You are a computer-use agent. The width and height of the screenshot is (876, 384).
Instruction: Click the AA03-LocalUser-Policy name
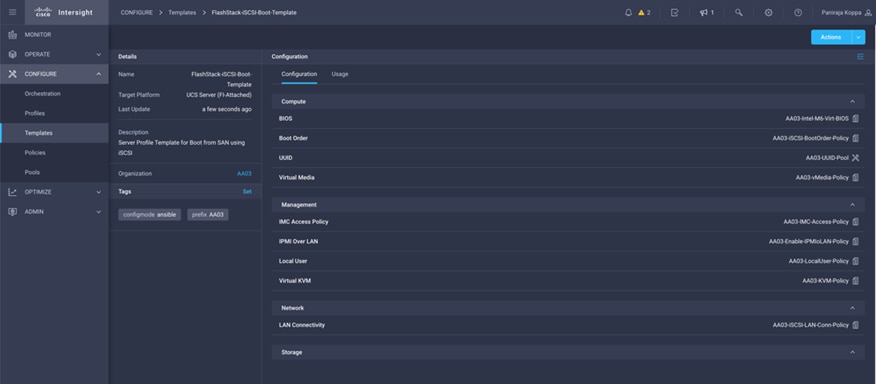pos(818,261)
